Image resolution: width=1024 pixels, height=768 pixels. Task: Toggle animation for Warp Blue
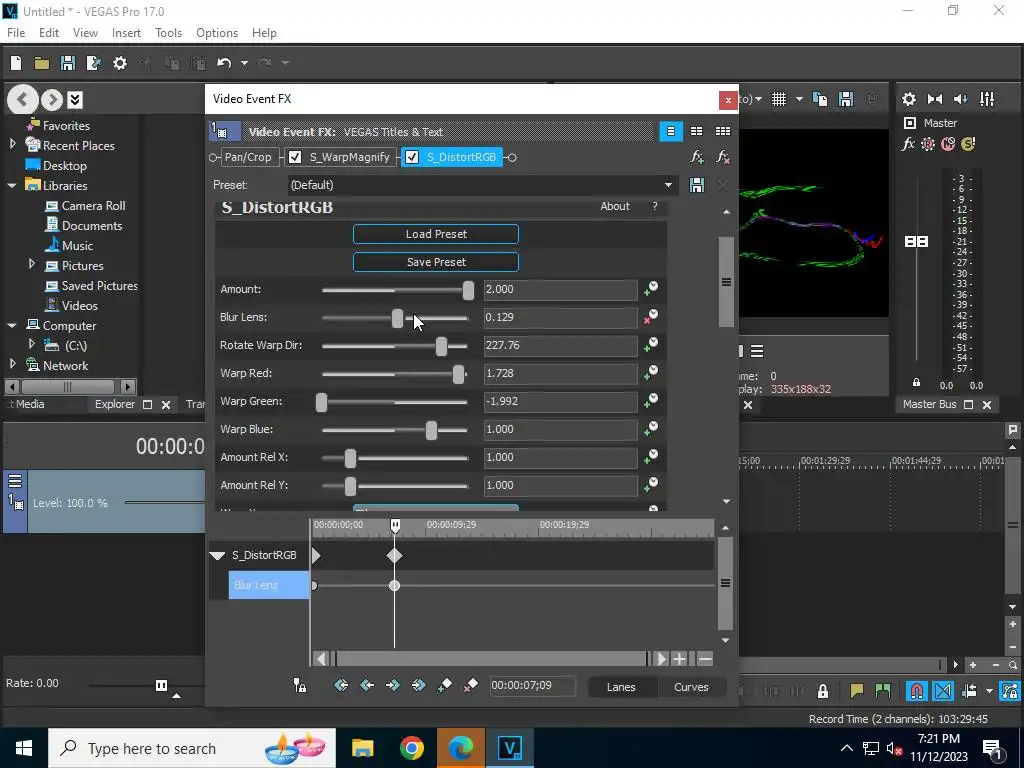coord(651,429)
